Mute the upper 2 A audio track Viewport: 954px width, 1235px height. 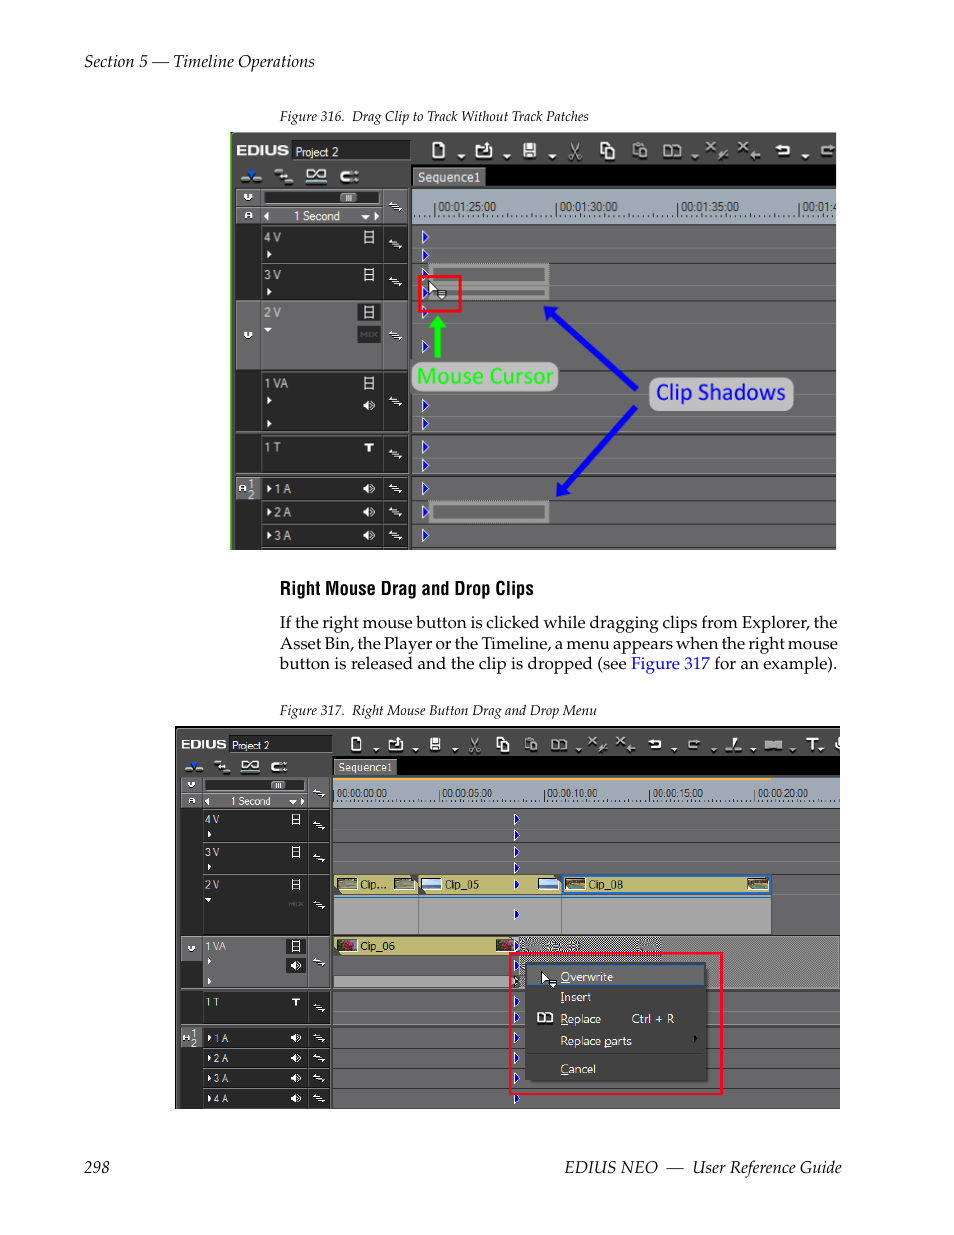(369, 512)
